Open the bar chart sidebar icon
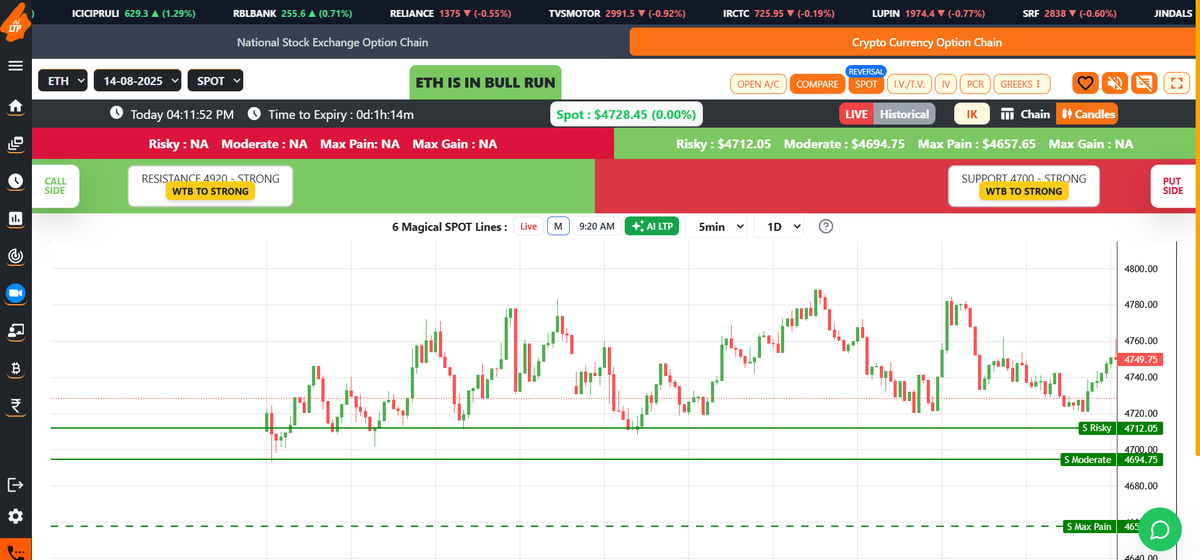1200x560 pixels. click(x=15, y=218)
